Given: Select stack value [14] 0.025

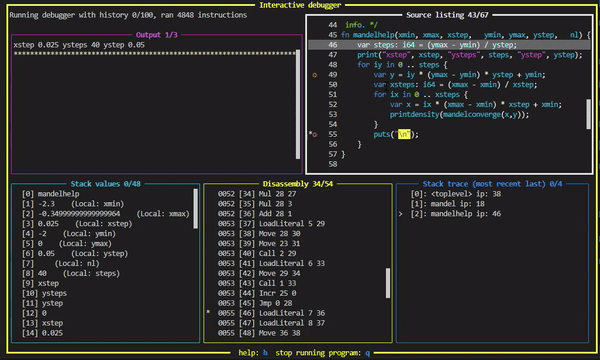Looking at the screenshot, I should (42, 333).
